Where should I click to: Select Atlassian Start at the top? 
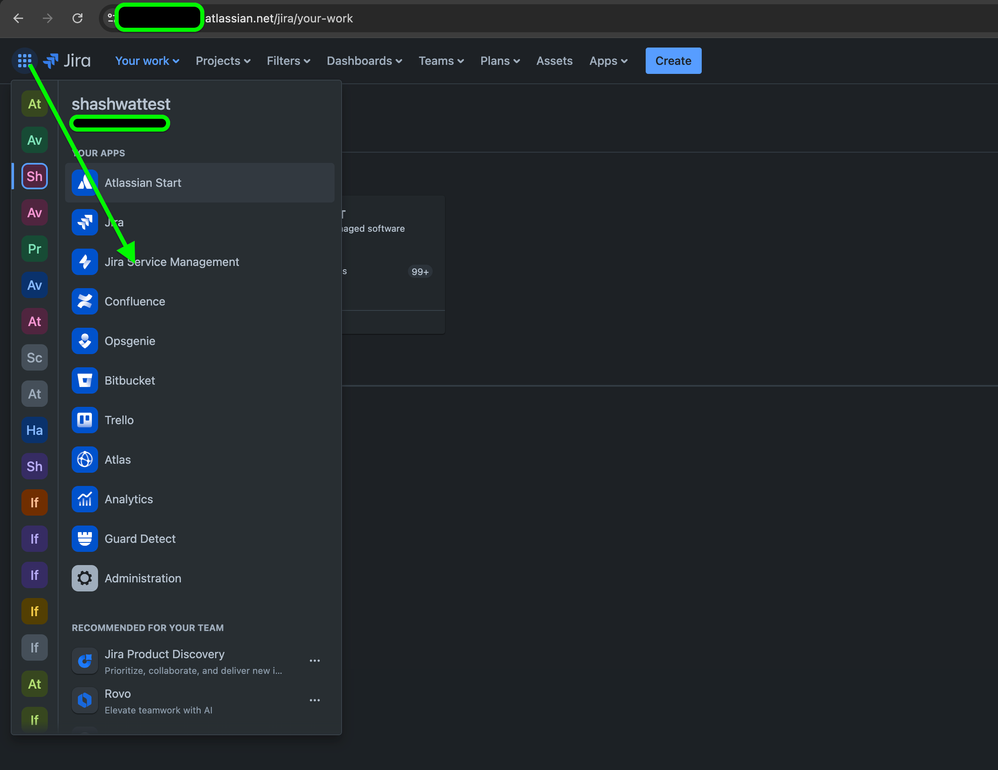(143, 183)
